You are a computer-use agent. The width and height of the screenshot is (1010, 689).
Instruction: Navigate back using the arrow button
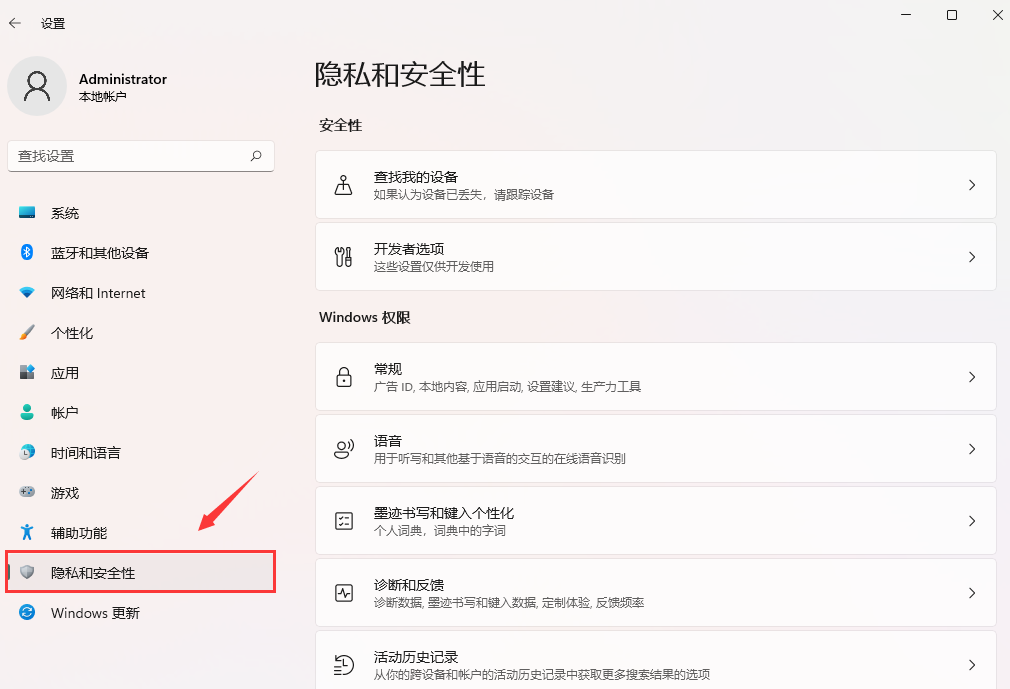15,22
